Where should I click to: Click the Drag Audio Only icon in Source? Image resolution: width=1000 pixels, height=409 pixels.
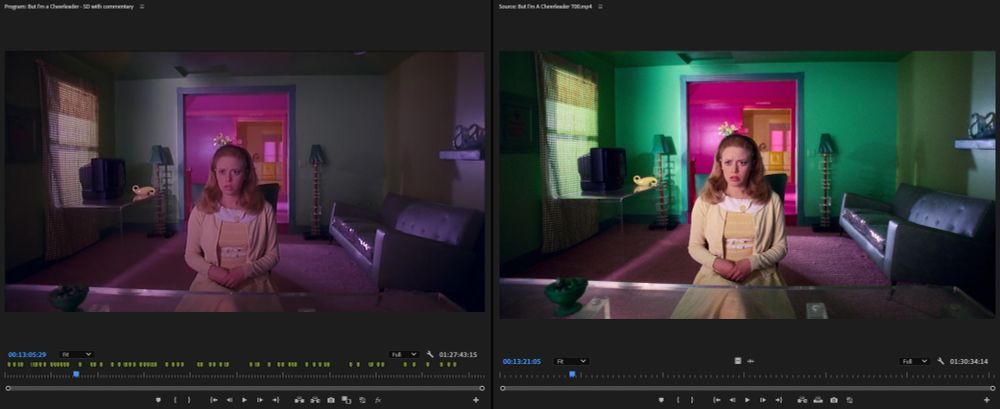[751, 361]
